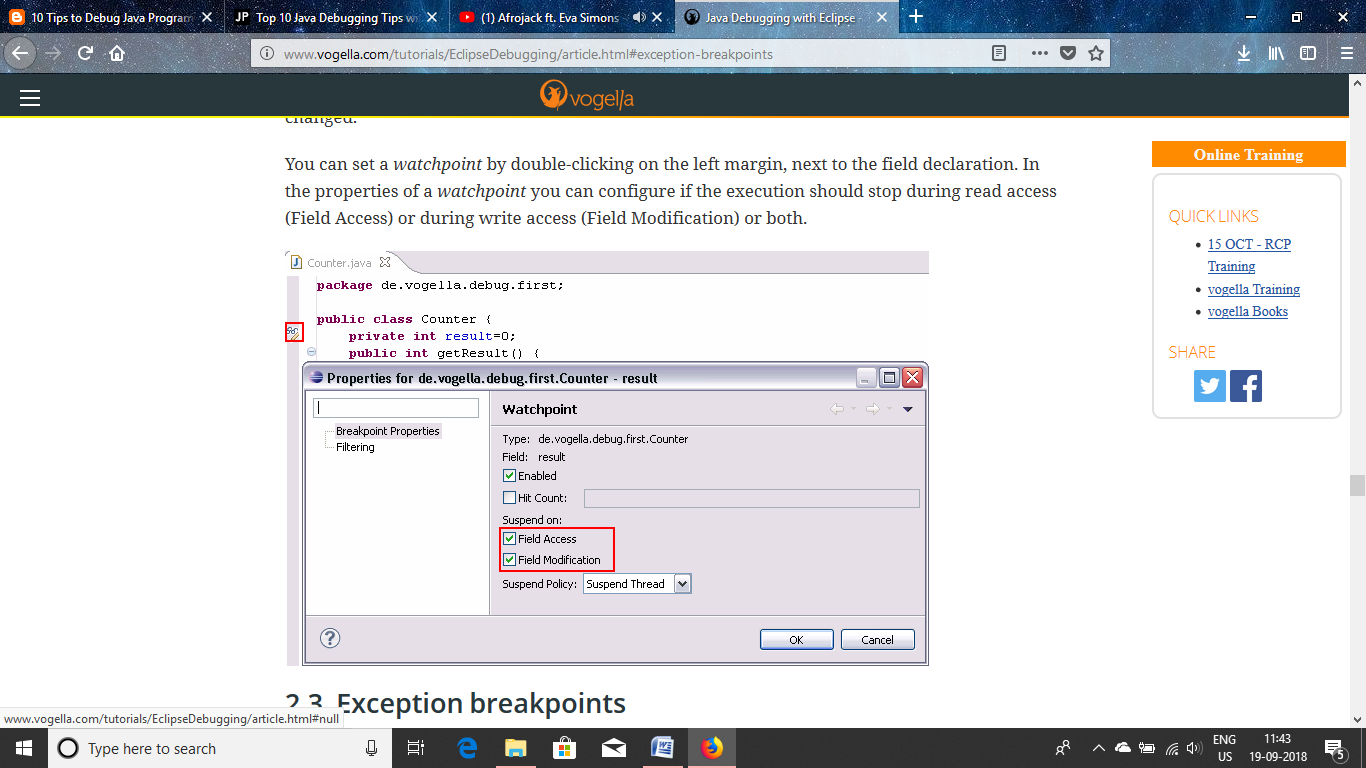1366x768 pixels.
Task: Mute the Afrojack YouTube tab
Action: pyautogui.click(x=639, y=17)
